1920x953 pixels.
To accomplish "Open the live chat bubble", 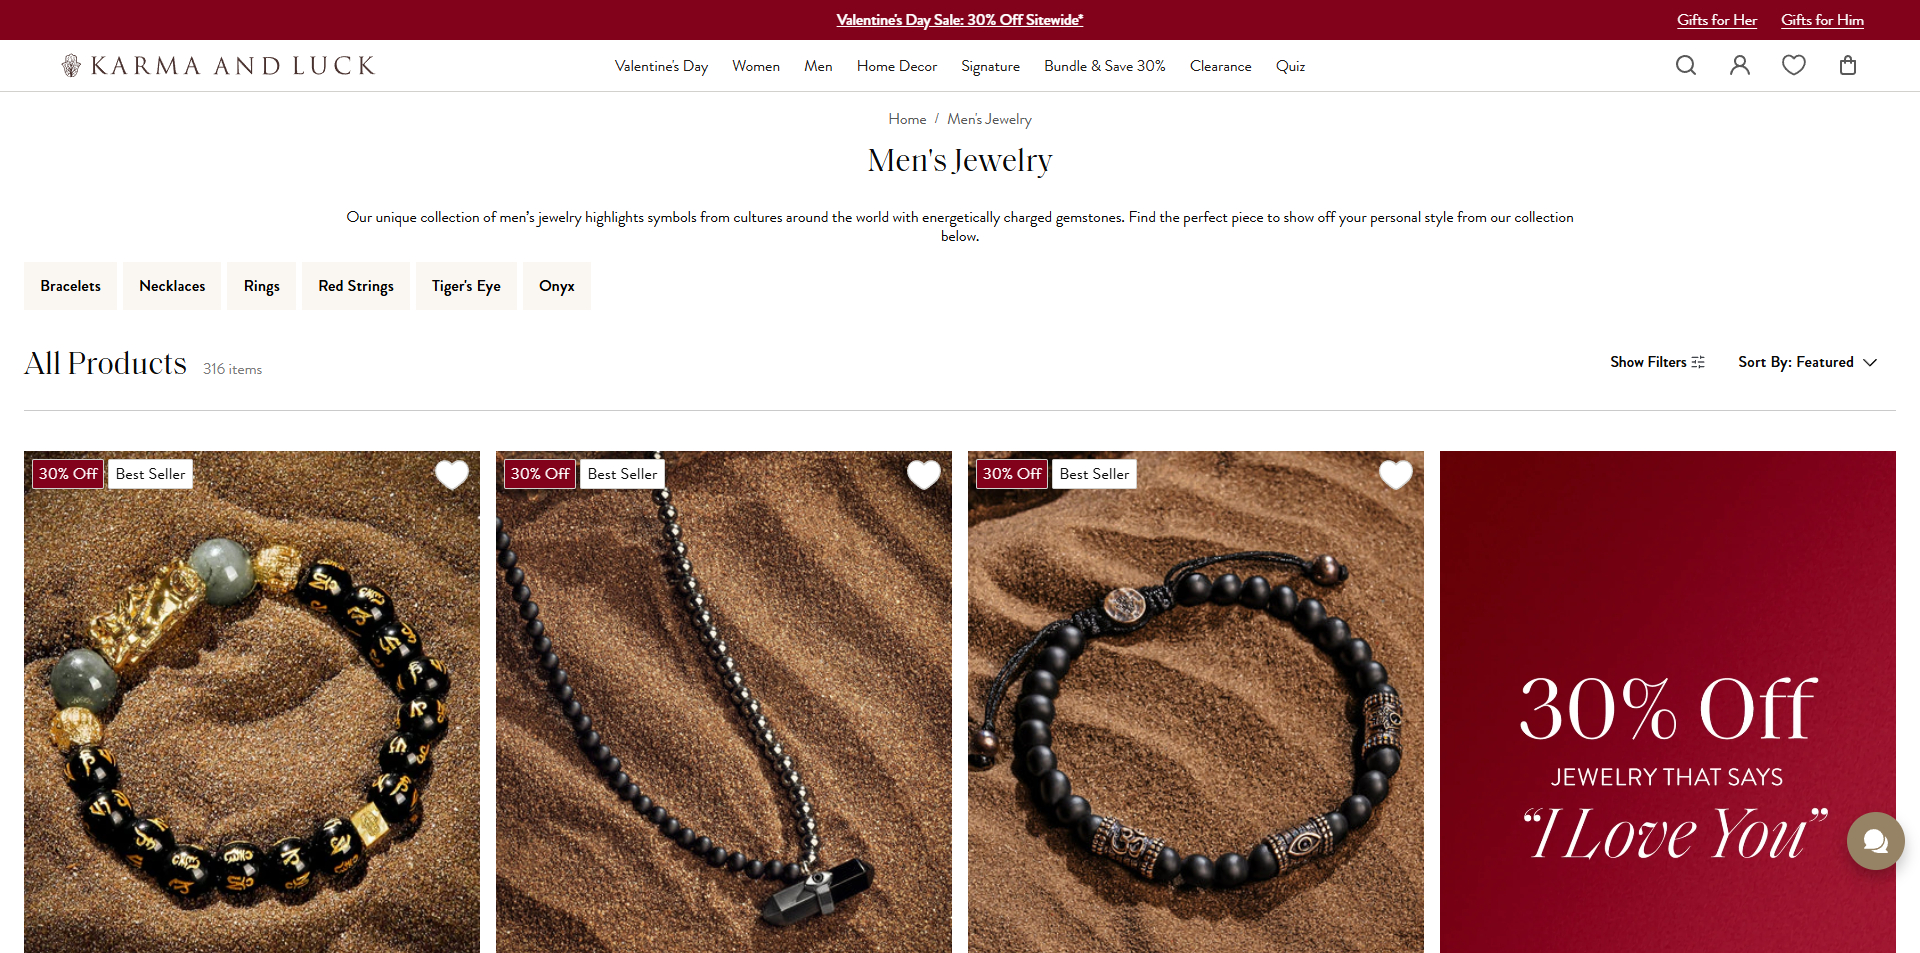I will click(1876, 841).
